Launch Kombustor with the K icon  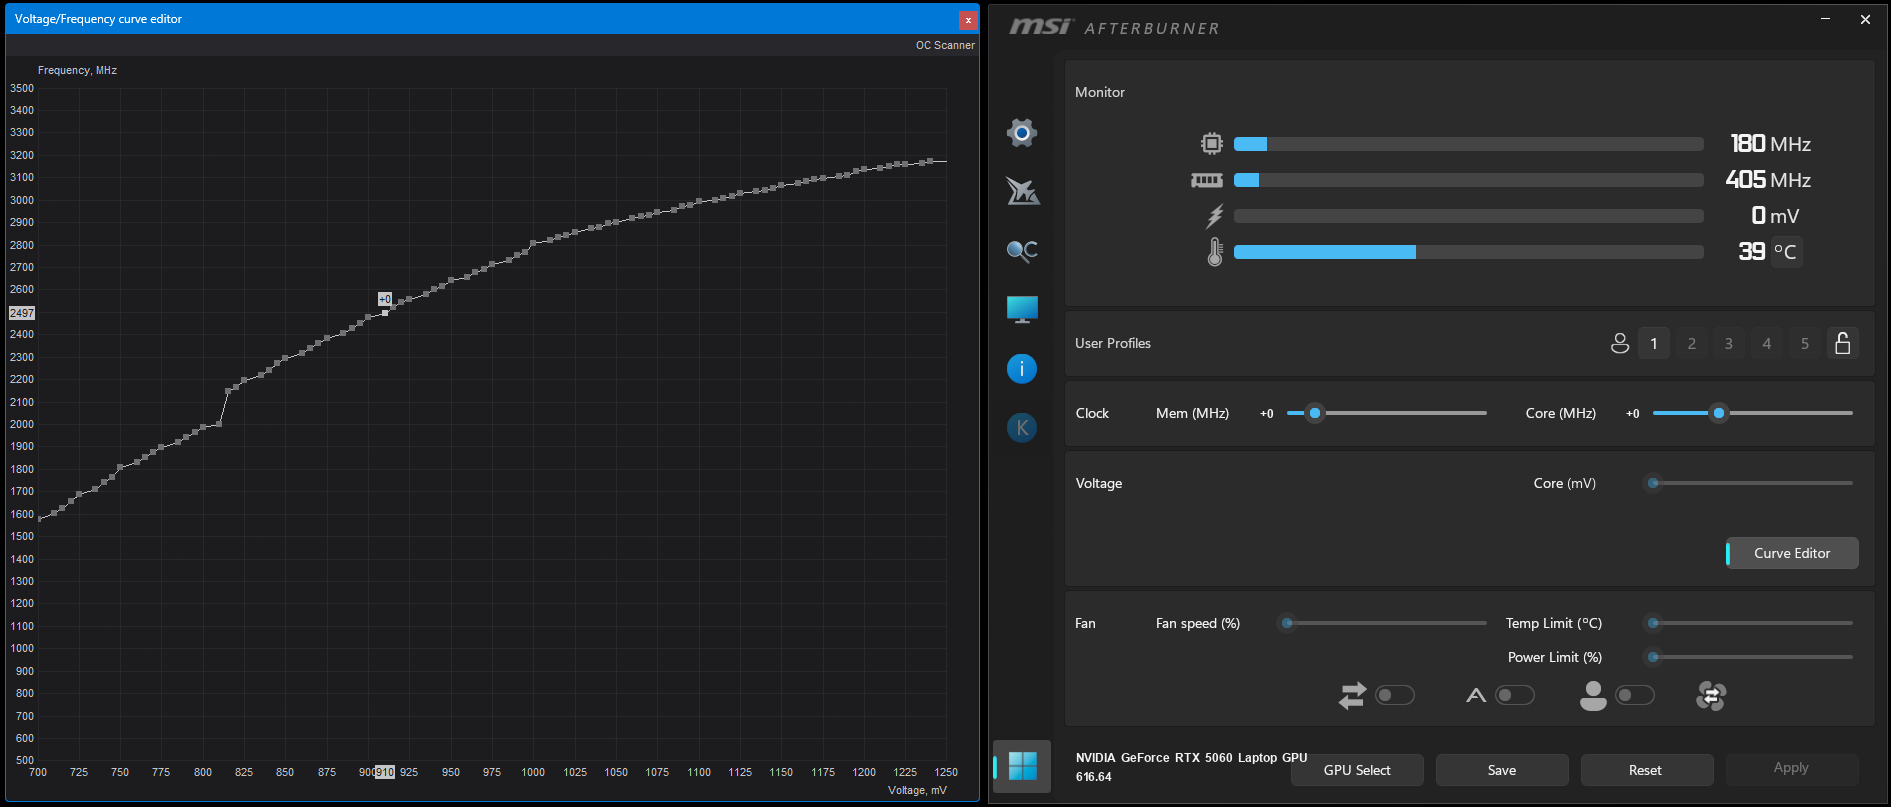click(x=1021, y=428)
